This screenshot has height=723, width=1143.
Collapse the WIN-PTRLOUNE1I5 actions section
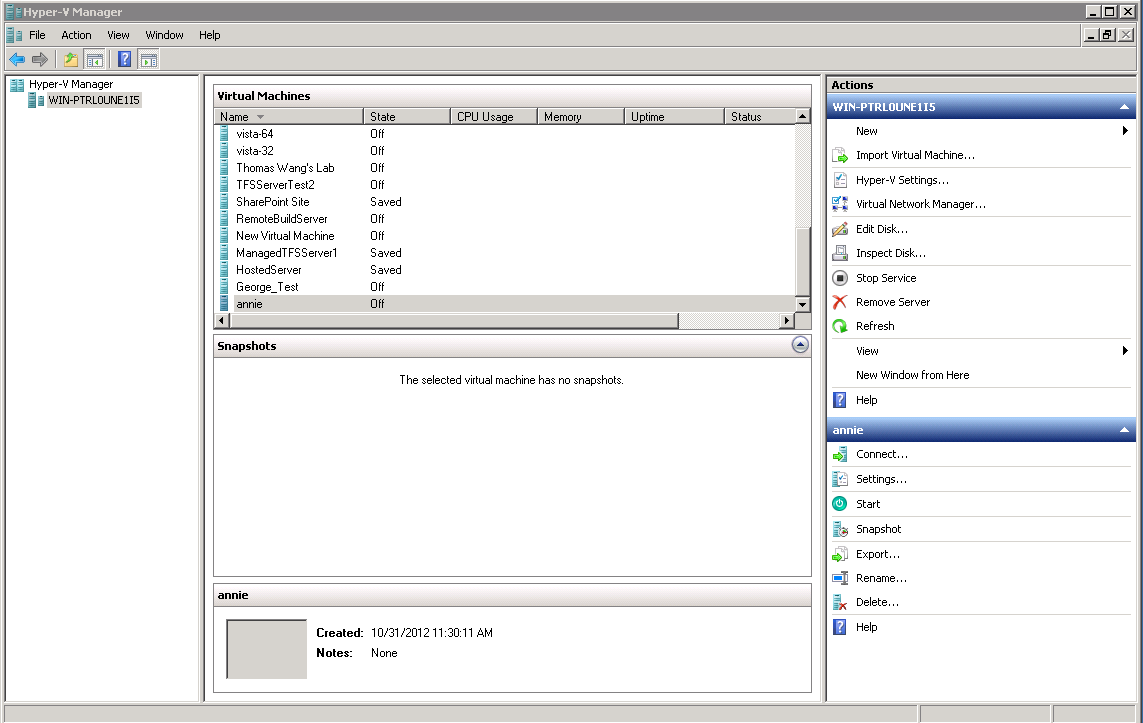(x=1124, y=107)
